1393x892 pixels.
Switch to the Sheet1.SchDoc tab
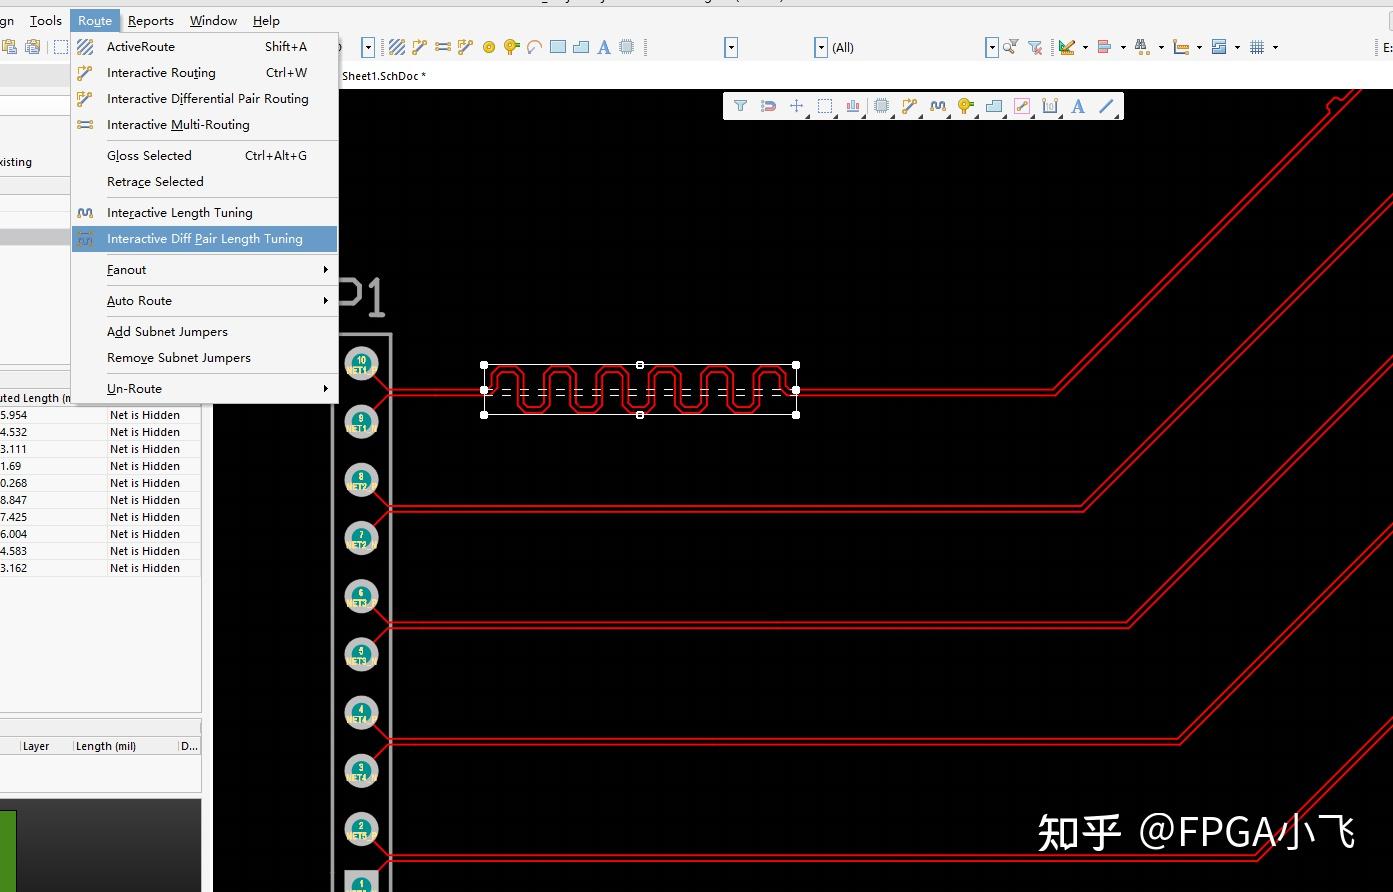384,75
